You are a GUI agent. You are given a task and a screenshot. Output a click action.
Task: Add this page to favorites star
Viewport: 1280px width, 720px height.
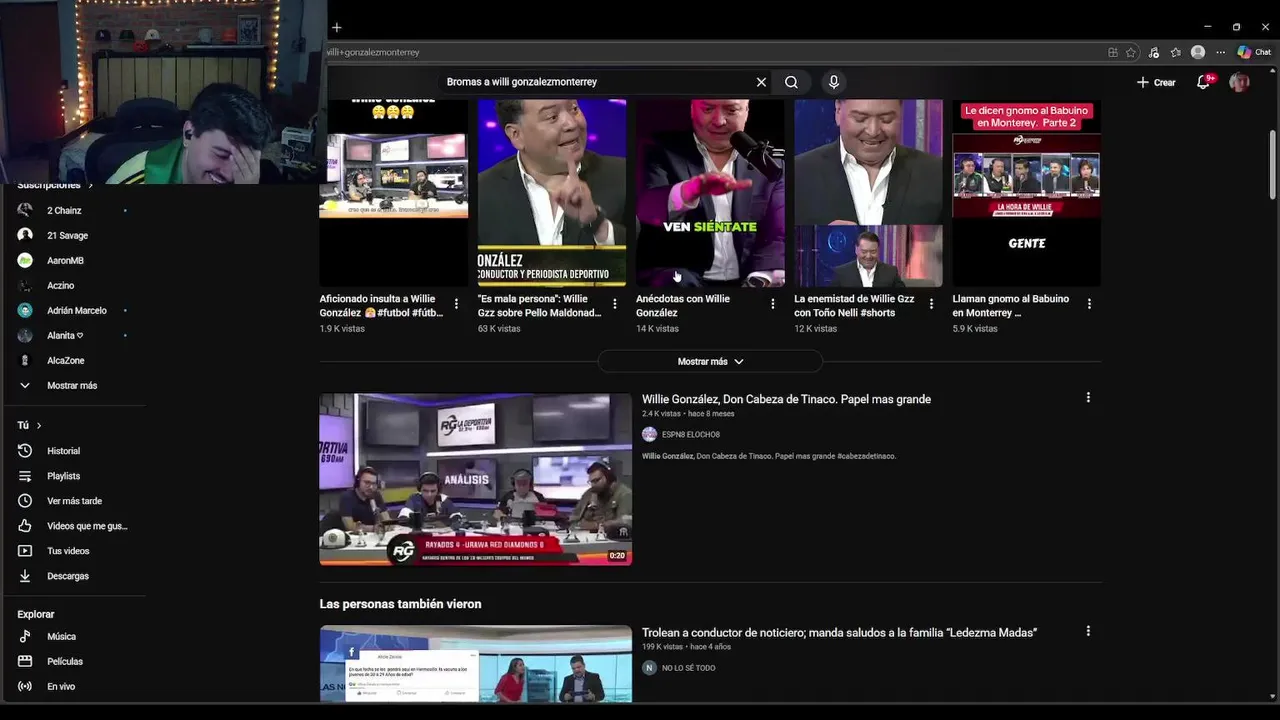tap(1131, 52)
